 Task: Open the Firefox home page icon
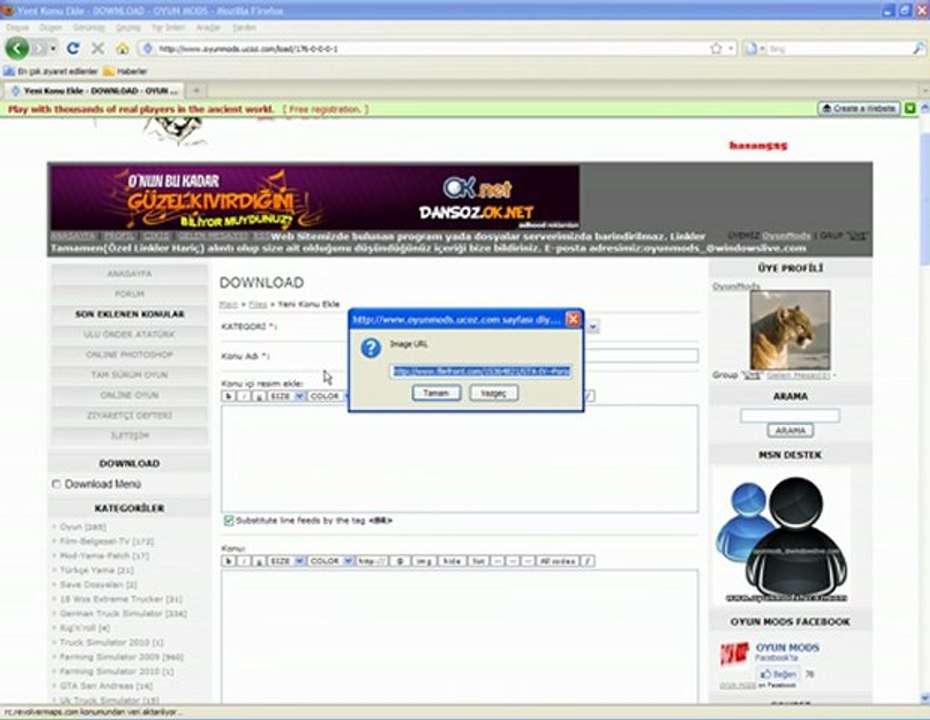122,49
